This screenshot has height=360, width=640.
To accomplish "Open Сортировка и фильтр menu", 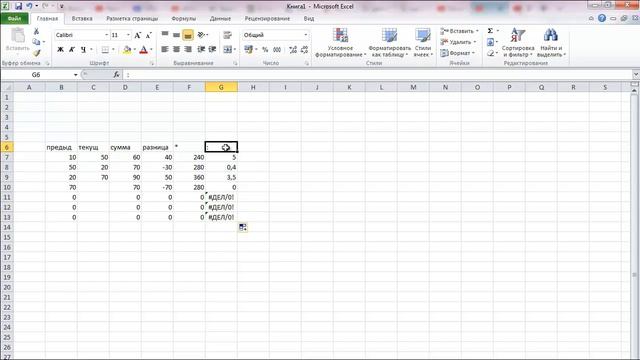I will (x=518, y=42).
